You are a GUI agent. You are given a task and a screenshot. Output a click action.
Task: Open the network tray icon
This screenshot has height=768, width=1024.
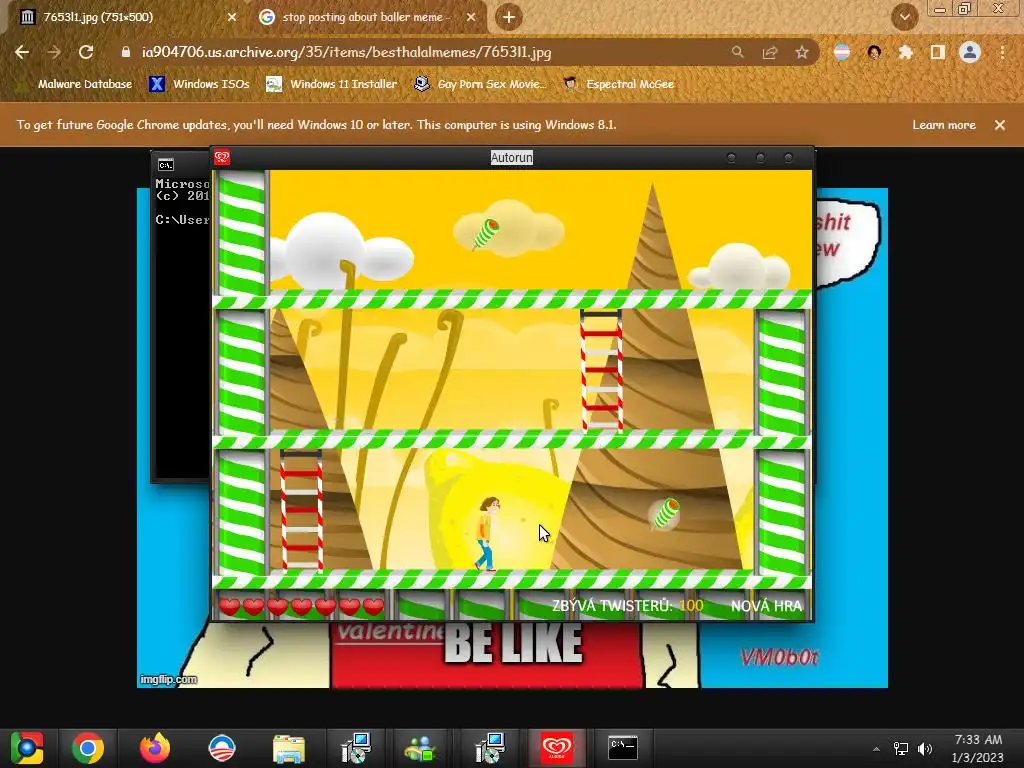coord(901,749)
